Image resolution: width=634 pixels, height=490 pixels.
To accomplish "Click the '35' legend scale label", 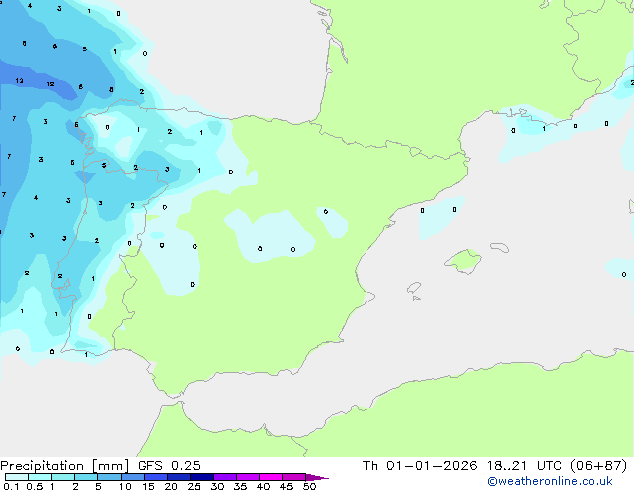I will coord(240,486).
